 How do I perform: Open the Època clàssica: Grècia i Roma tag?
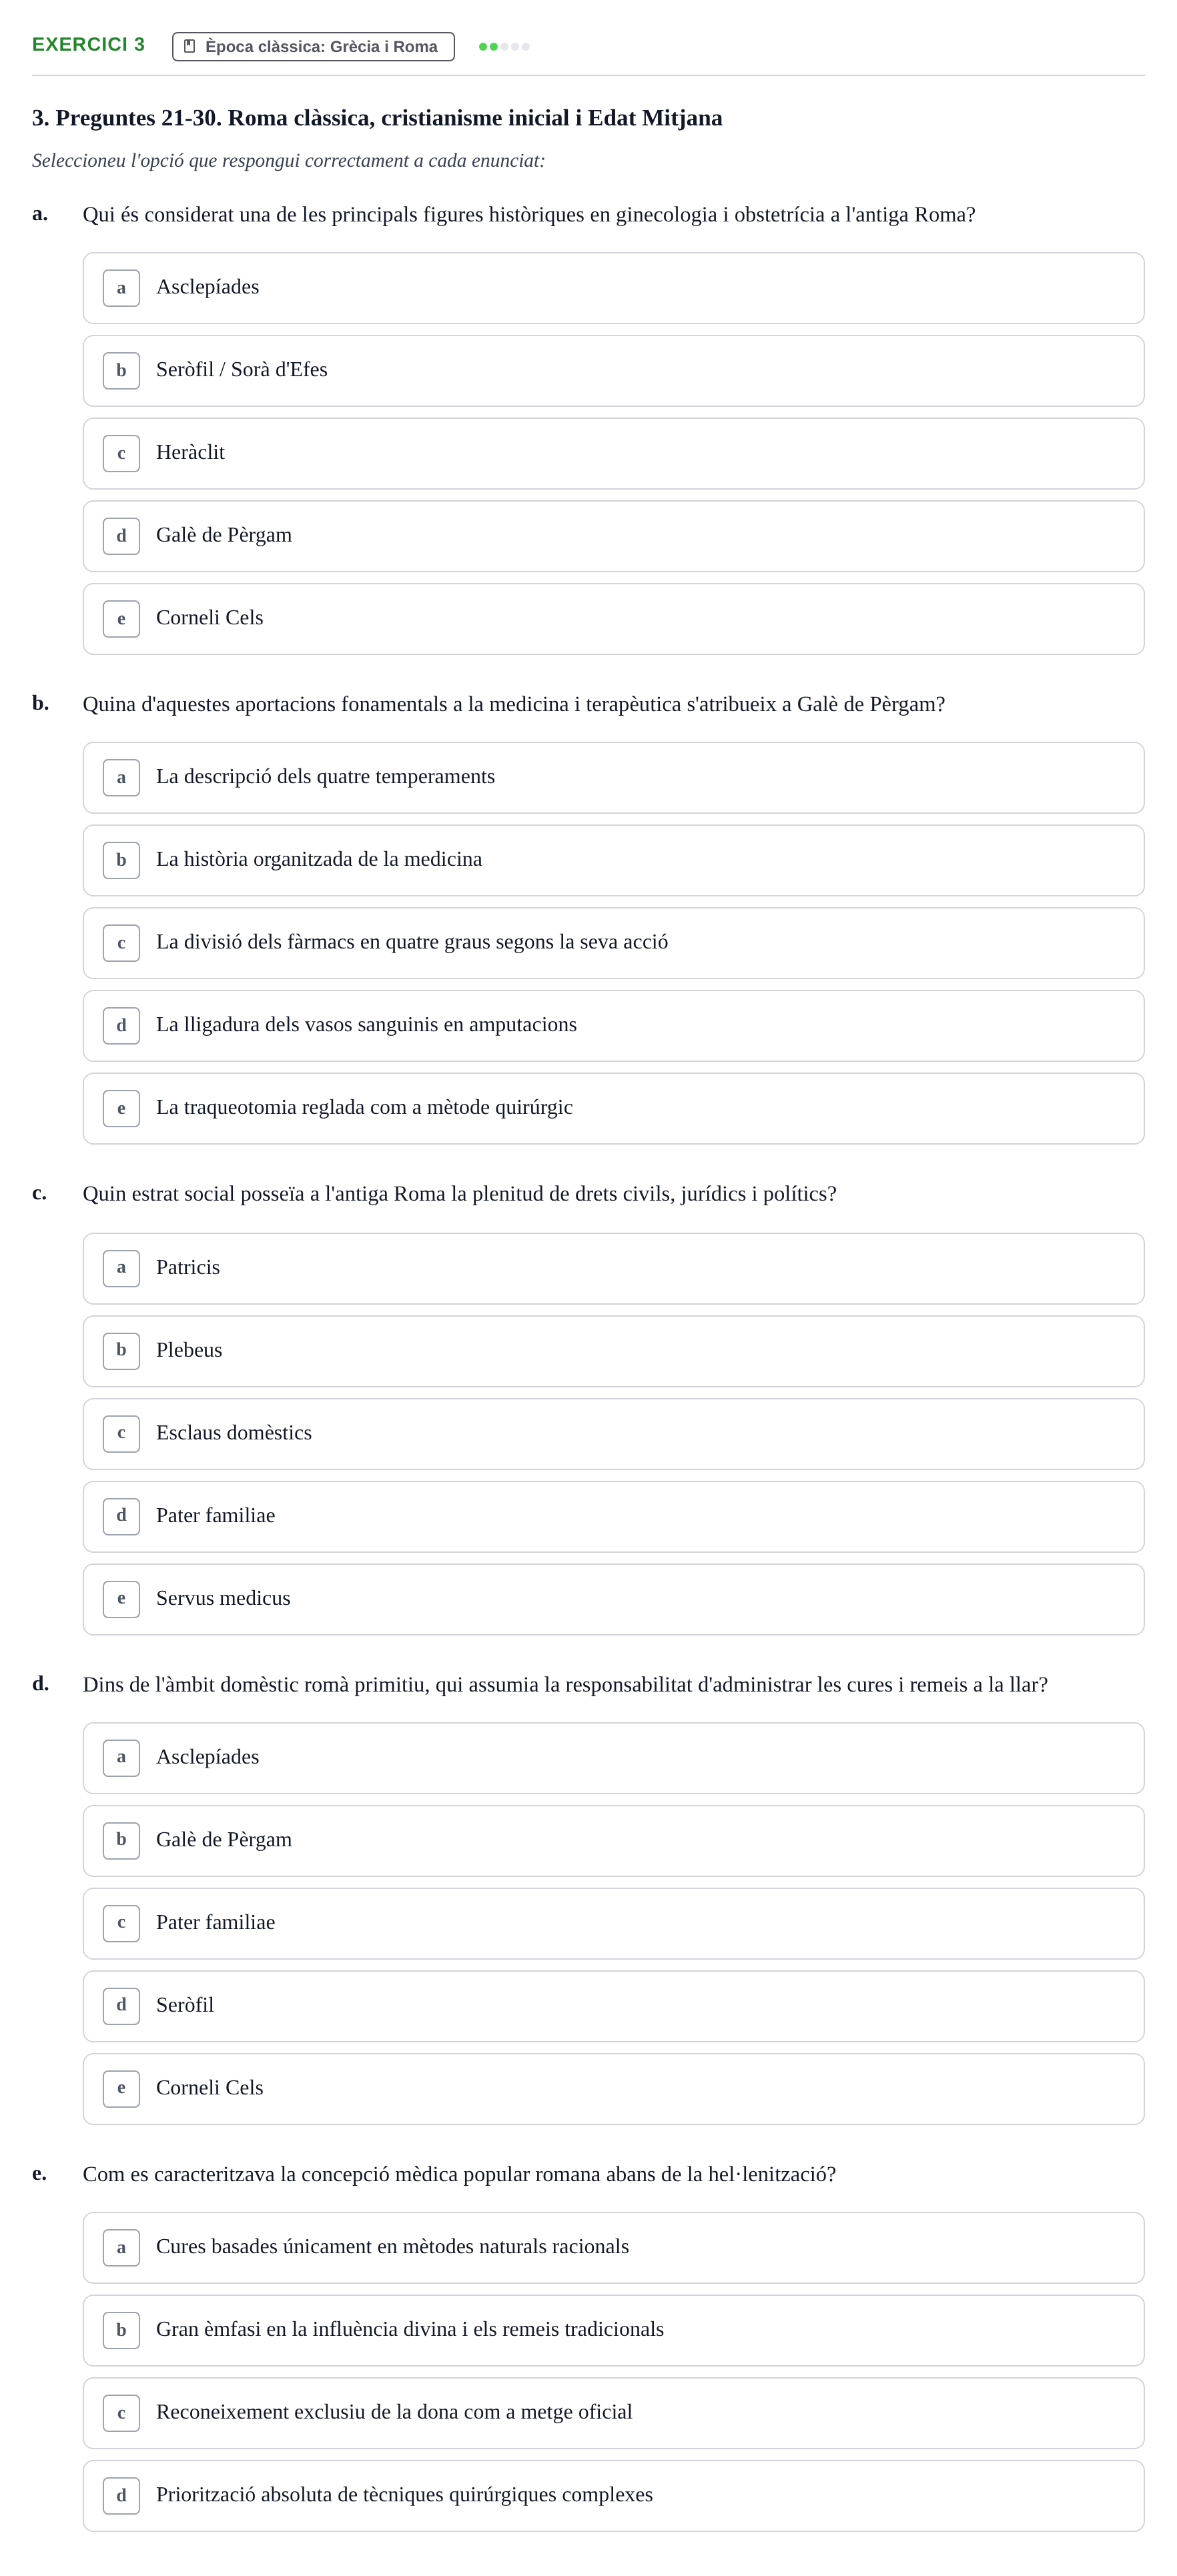313,47
